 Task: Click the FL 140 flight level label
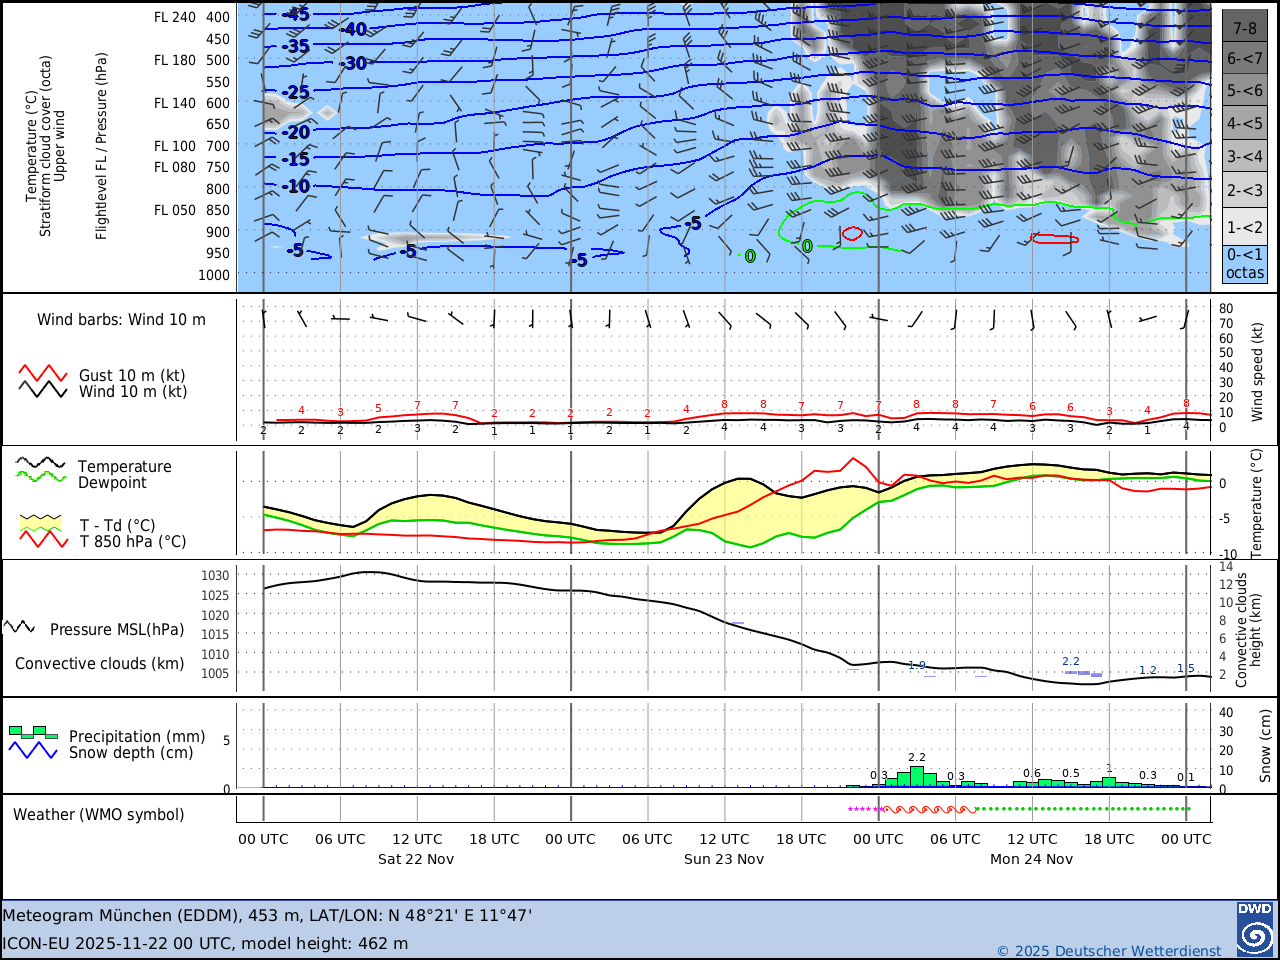pyautogui.click(x=175, y=103)
